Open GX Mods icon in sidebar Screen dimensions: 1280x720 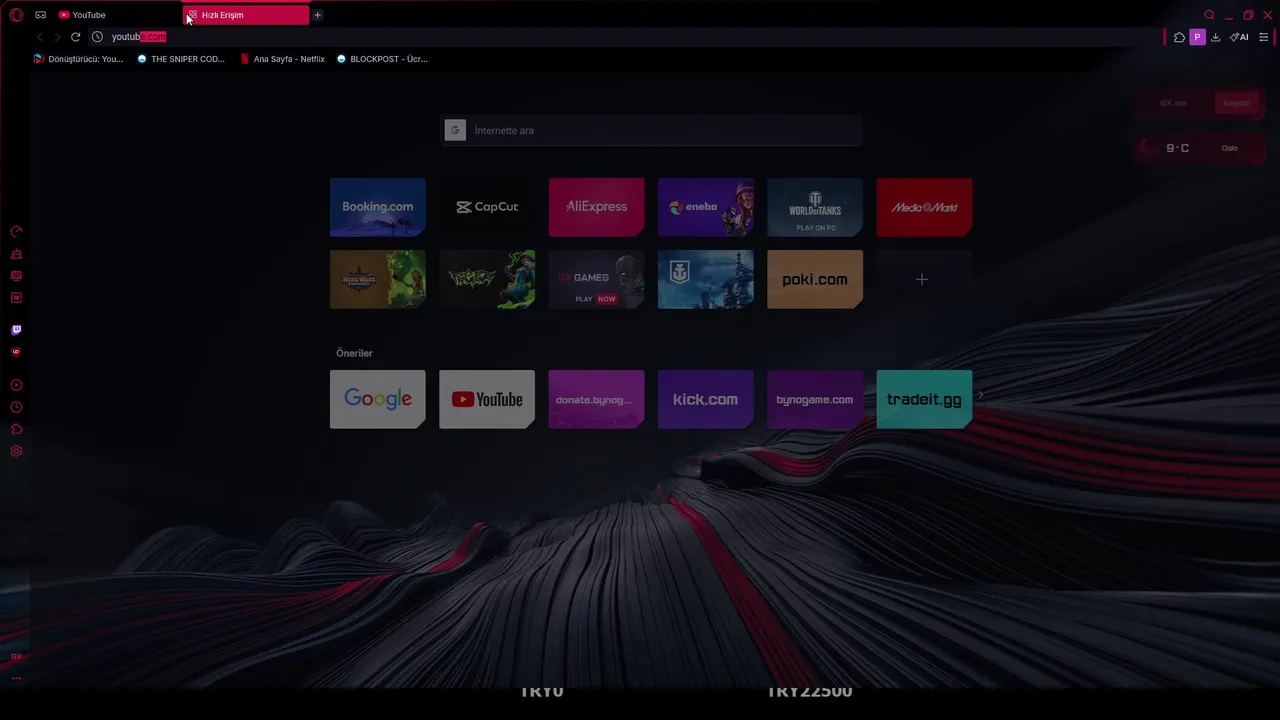click(16, 298)
